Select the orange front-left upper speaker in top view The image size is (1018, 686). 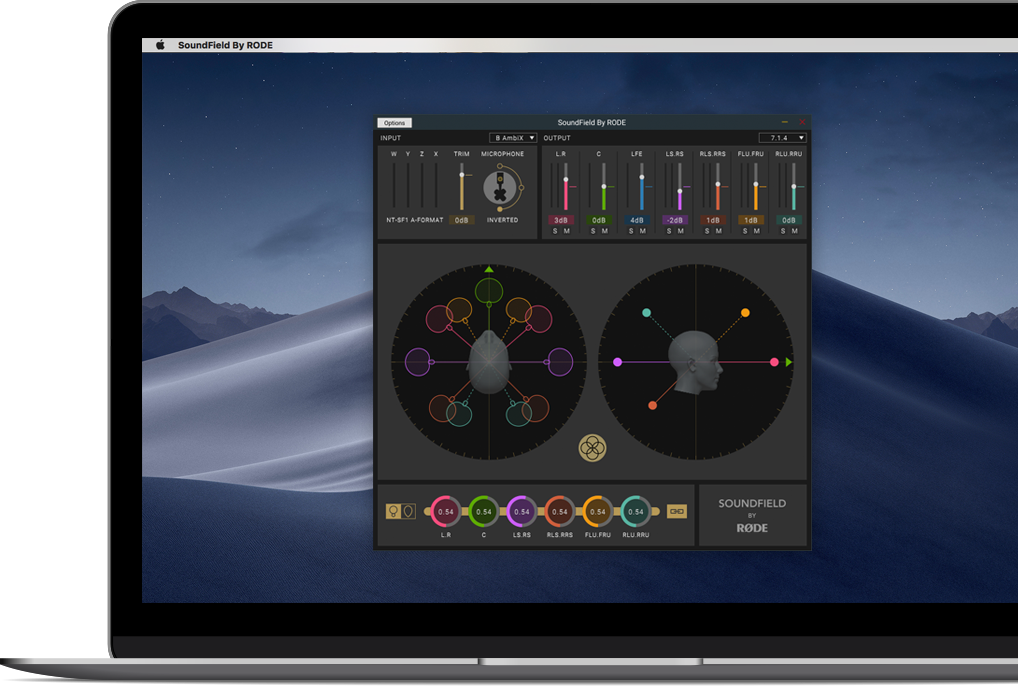(459, 310)
